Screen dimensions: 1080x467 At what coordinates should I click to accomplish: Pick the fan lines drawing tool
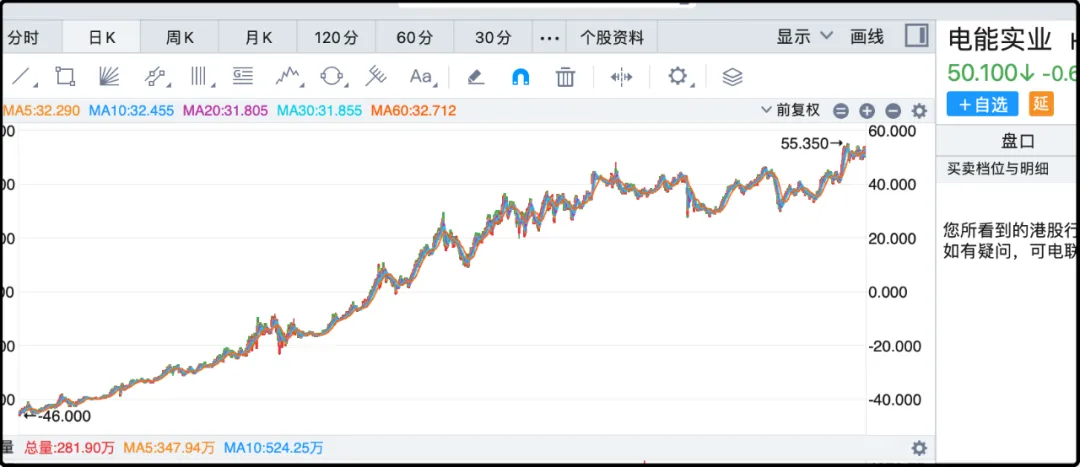point(109,76)
